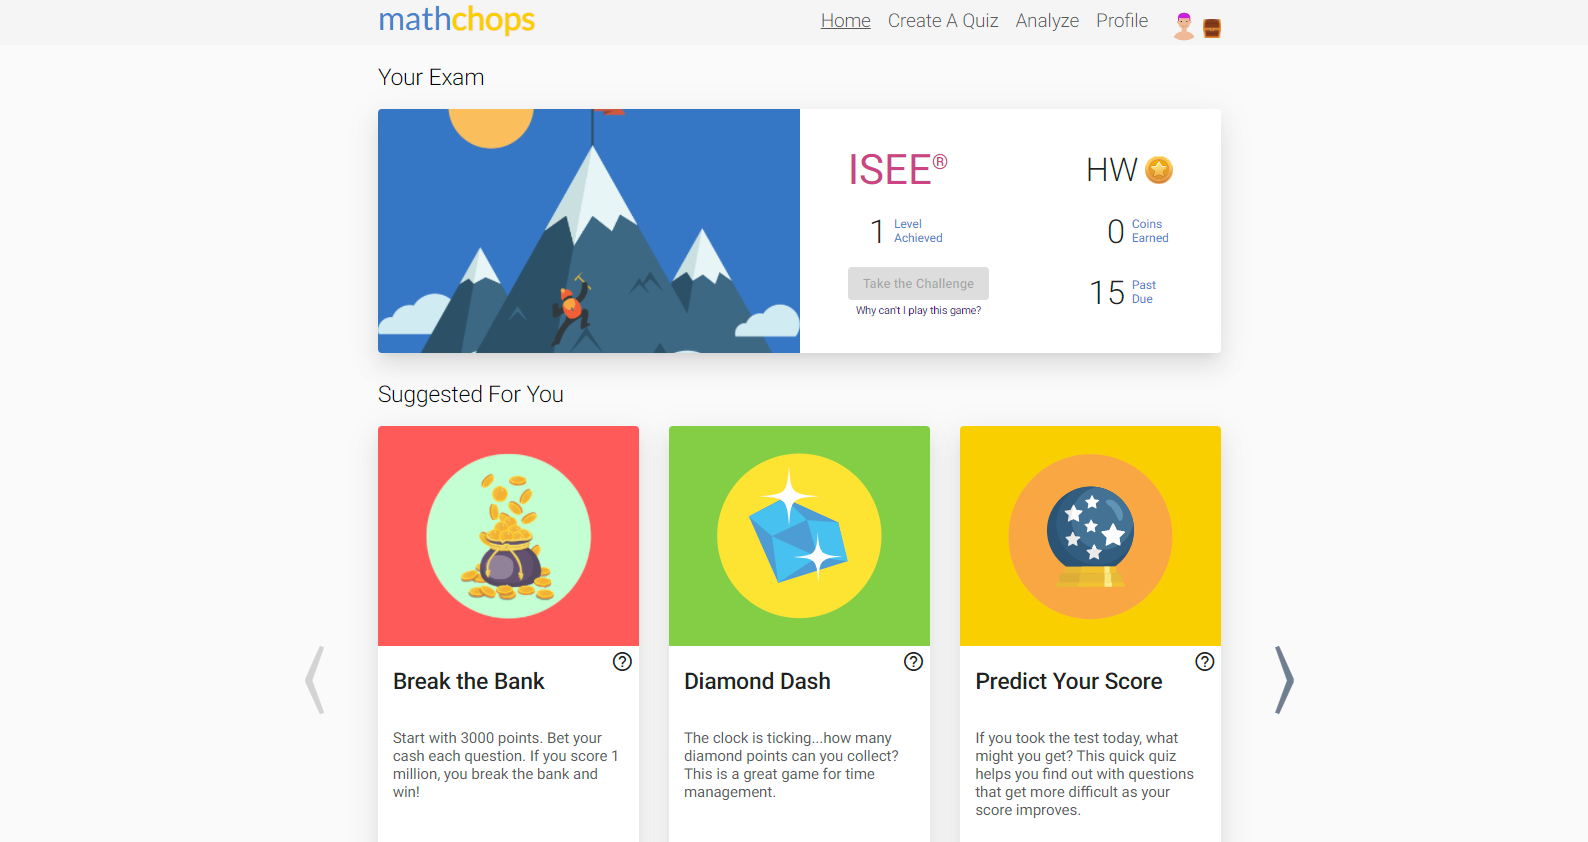The width and height of the screenshot is (1588, 842).
Task: Open the user avatar icon
Action: click(1184, 26)
